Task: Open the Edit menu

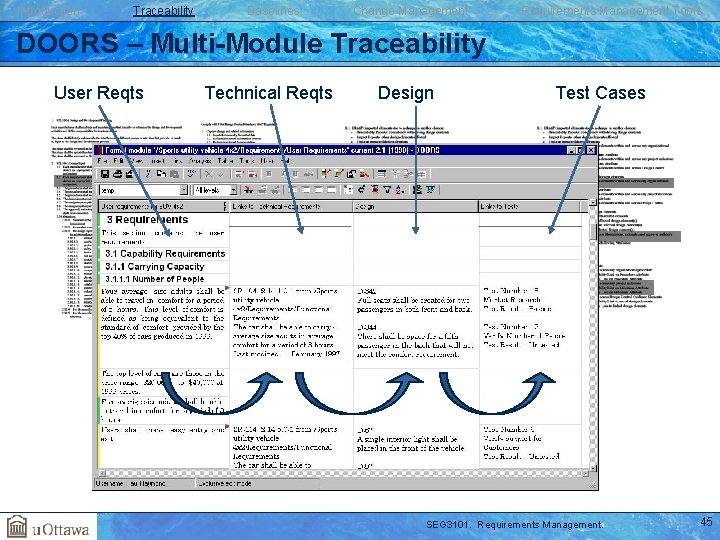Action: click(118, 161)
